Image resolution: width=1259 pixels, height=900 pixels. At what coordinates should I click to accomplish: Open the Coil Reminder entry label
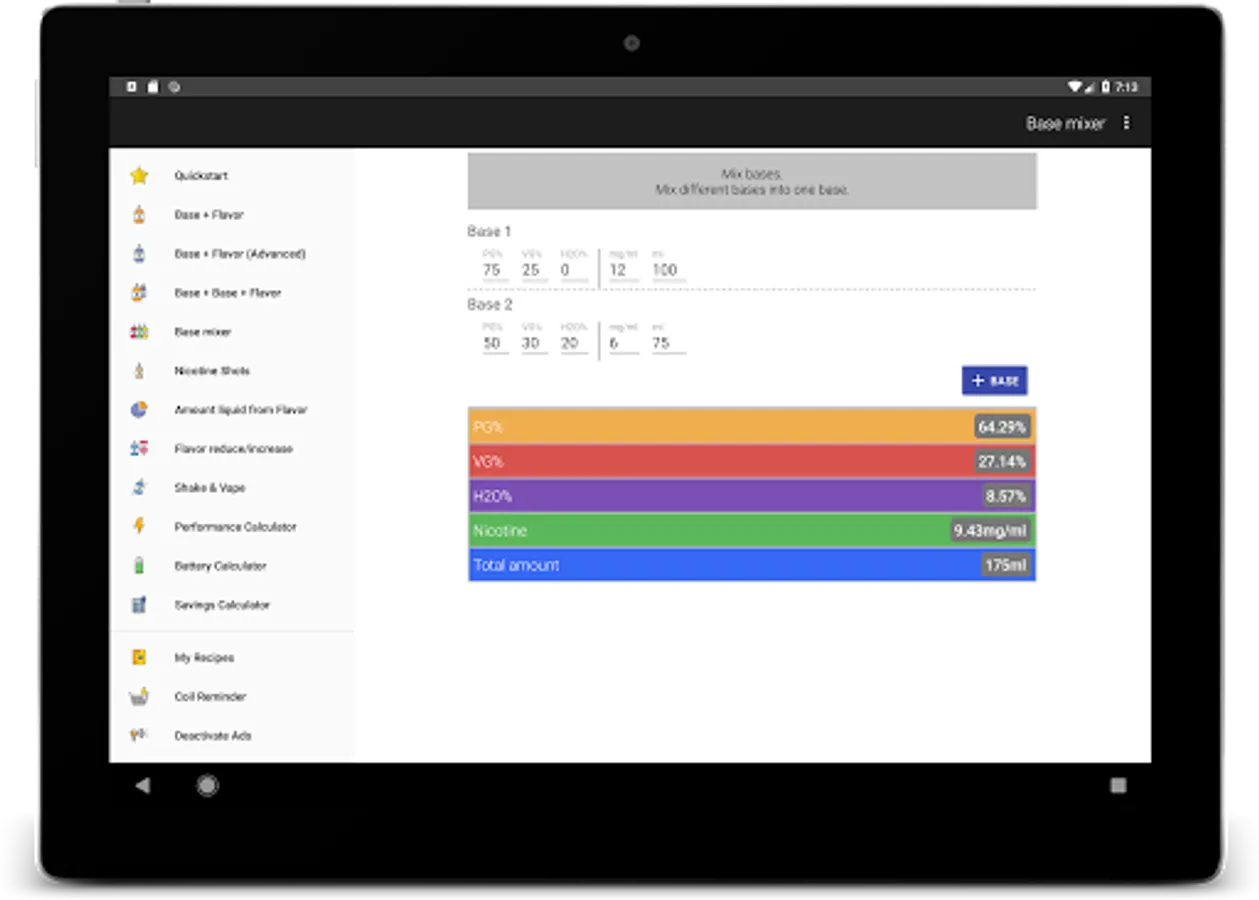210,697
